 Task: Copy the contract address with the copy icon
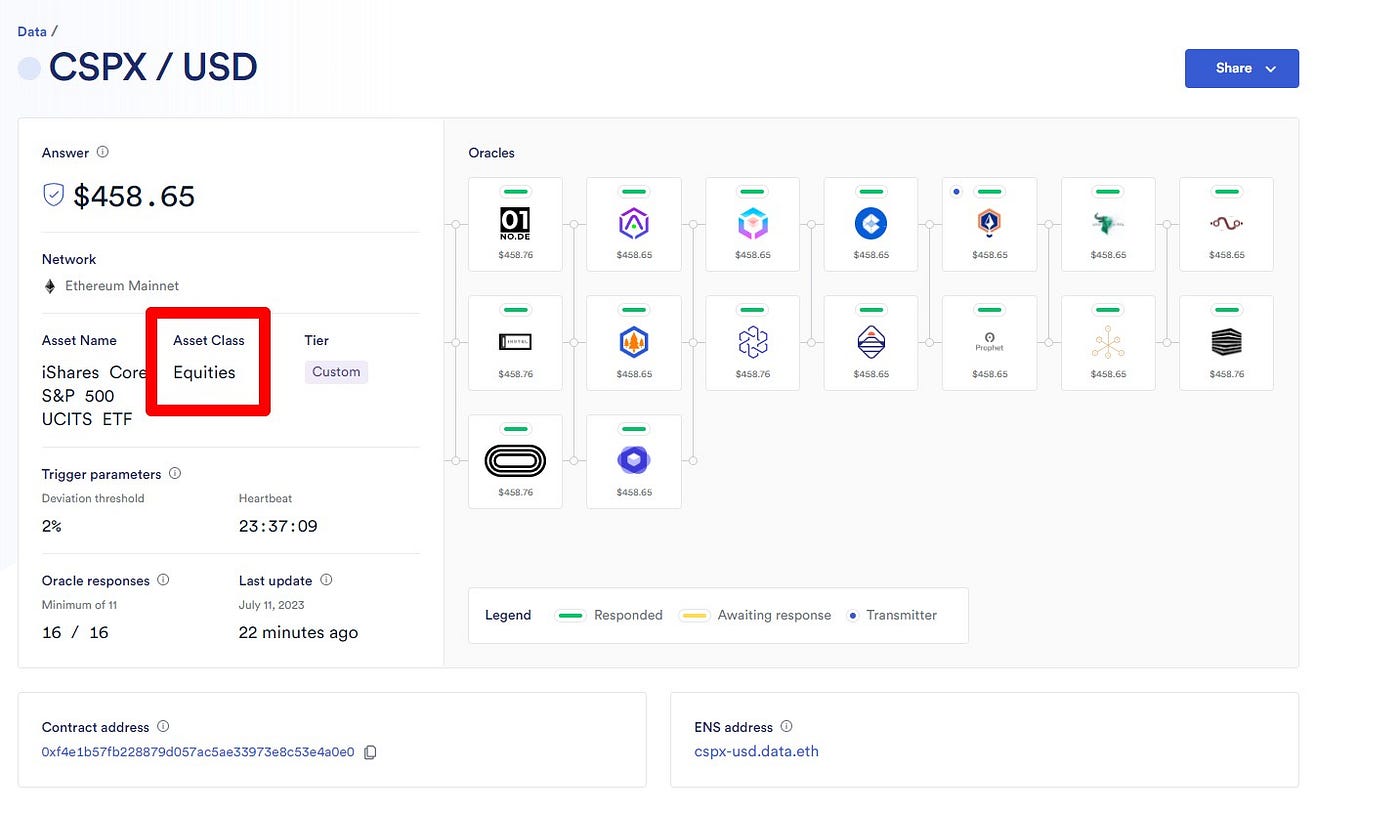pyautogui.click(x=370, y=752)
